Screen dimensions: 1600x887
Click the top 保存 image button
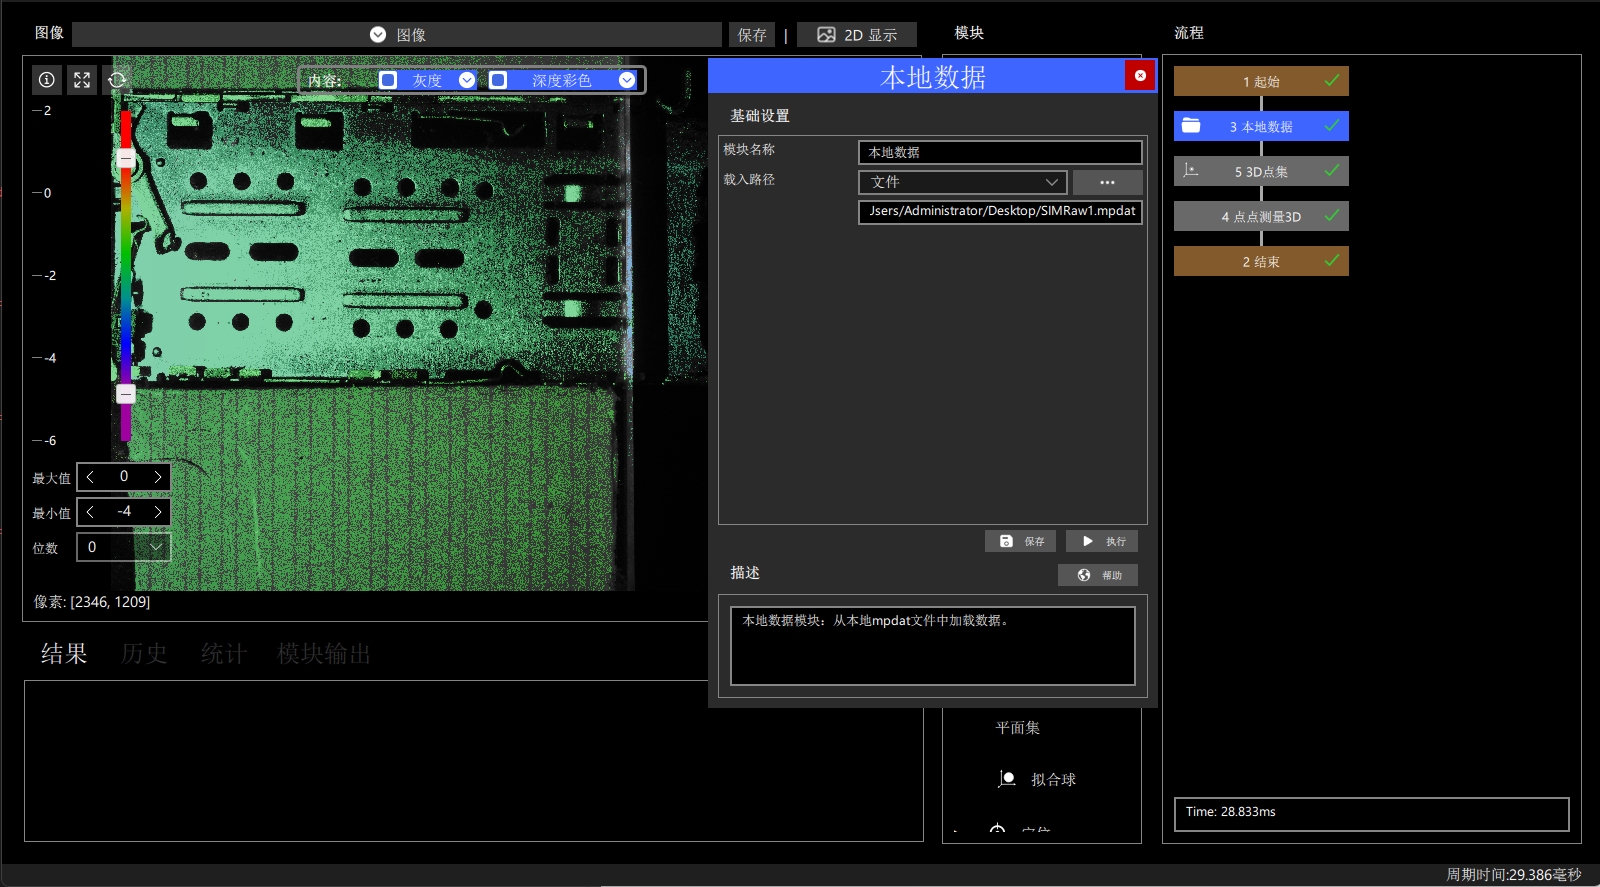(x=752, y=35)
